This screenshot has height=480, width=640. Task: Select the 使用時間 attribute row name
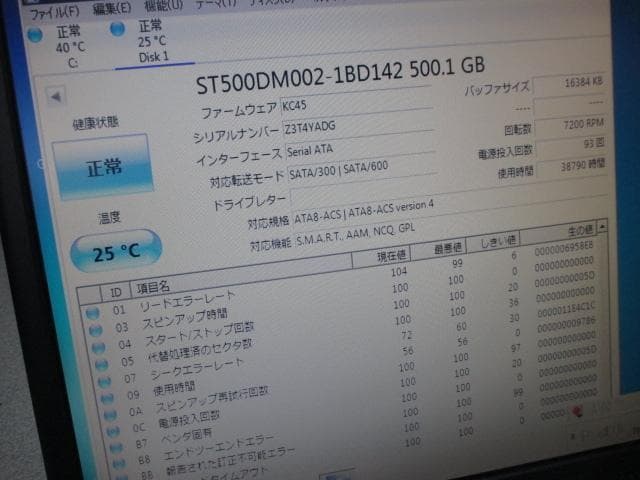tap(174, 389)
